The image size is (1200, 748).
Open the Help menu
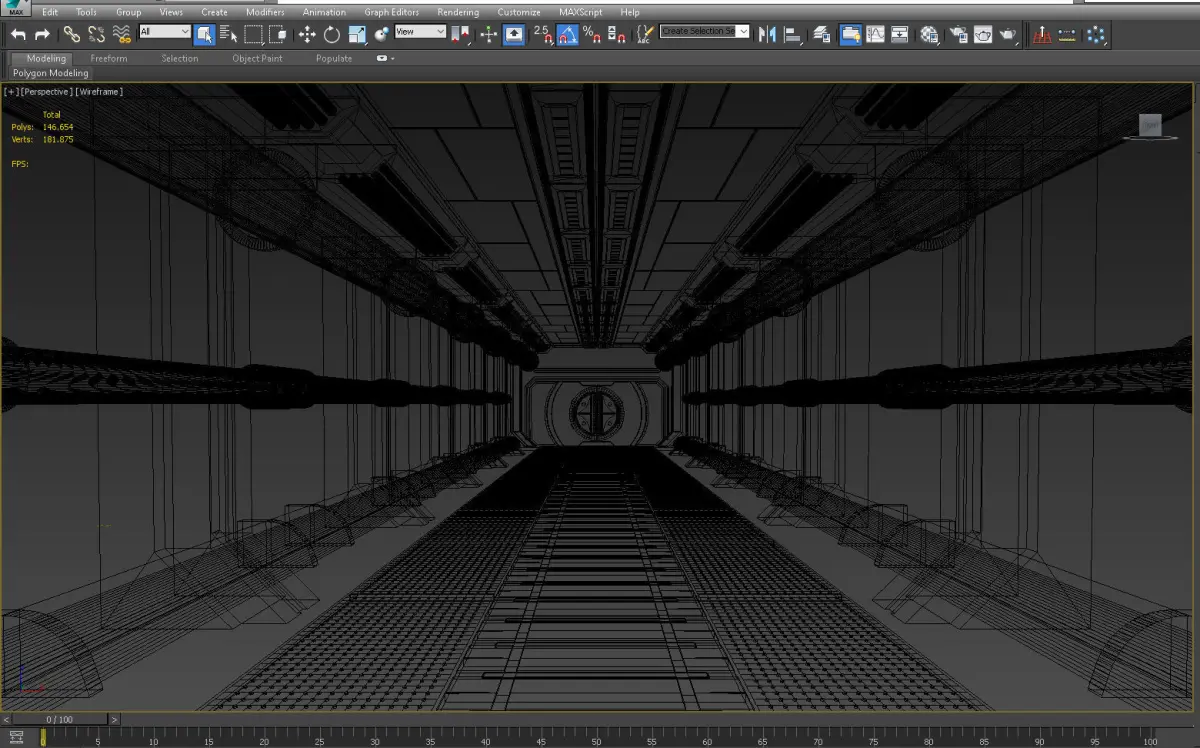point(630,12)
